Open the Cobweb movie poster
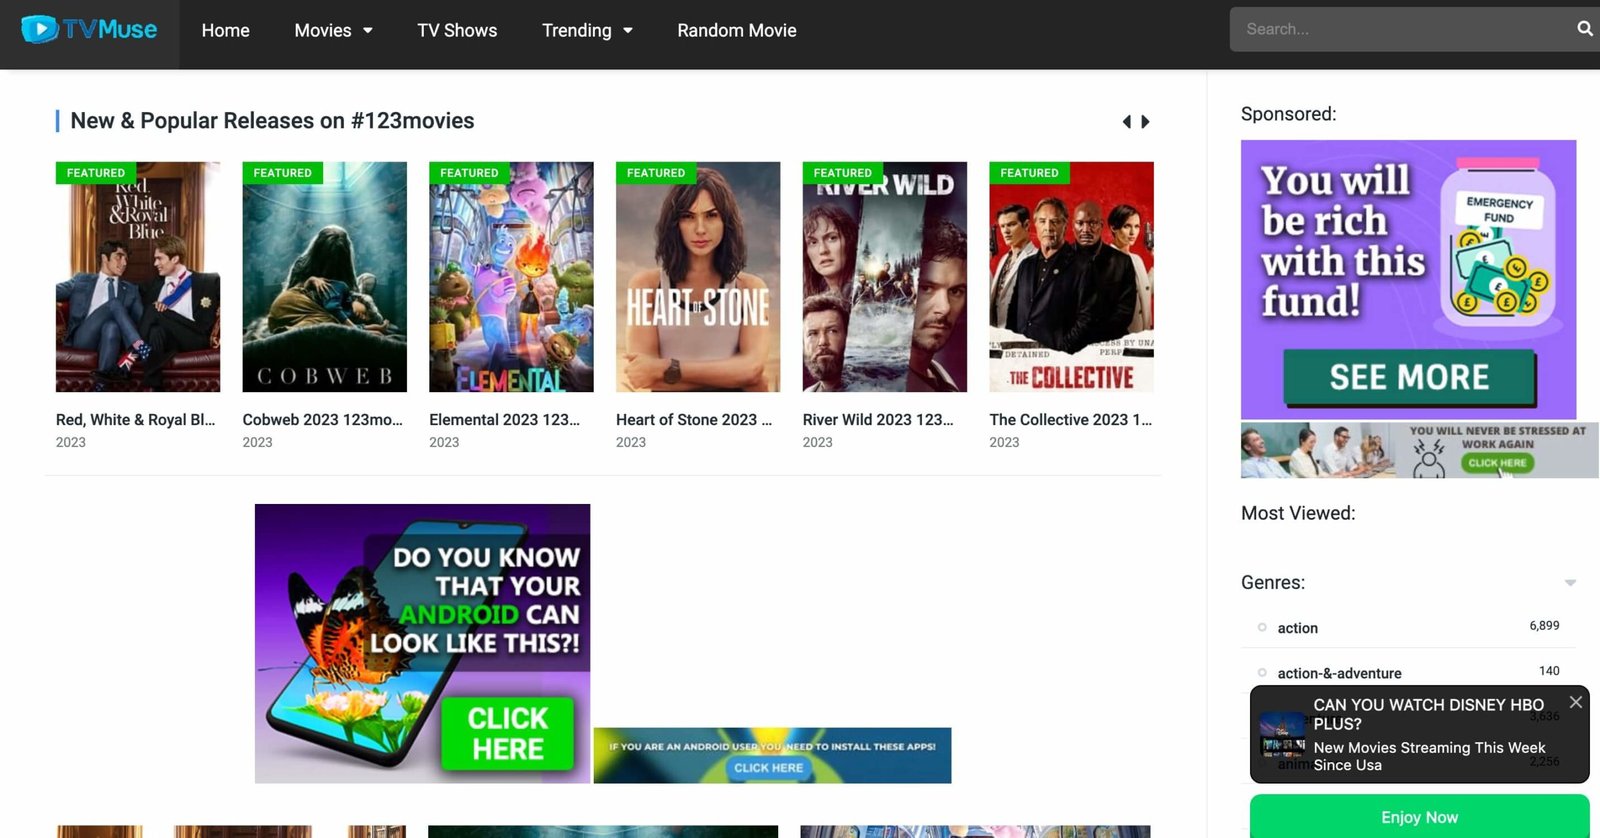1600x838 pixels. coord(325,277)
